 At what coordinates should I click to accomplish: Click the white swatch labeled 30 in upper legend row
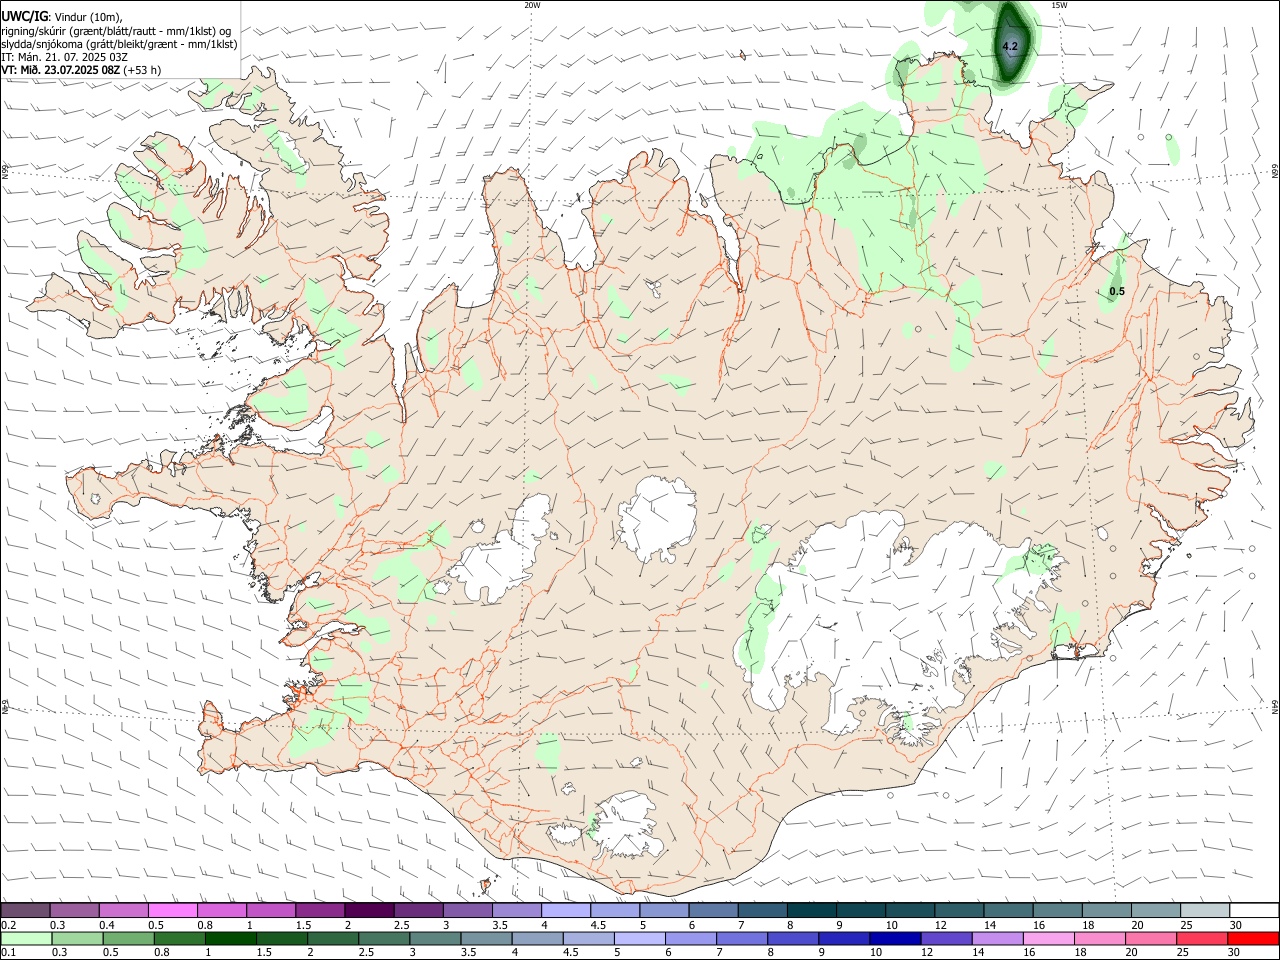(1255, 911)
